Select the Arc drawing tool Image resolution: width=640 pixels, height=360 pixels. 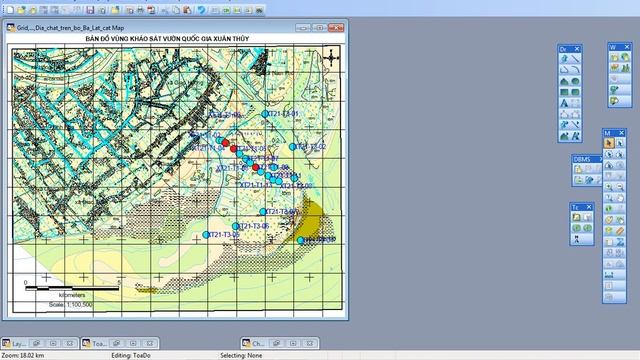pyautogui.click(x=576, y=69)
